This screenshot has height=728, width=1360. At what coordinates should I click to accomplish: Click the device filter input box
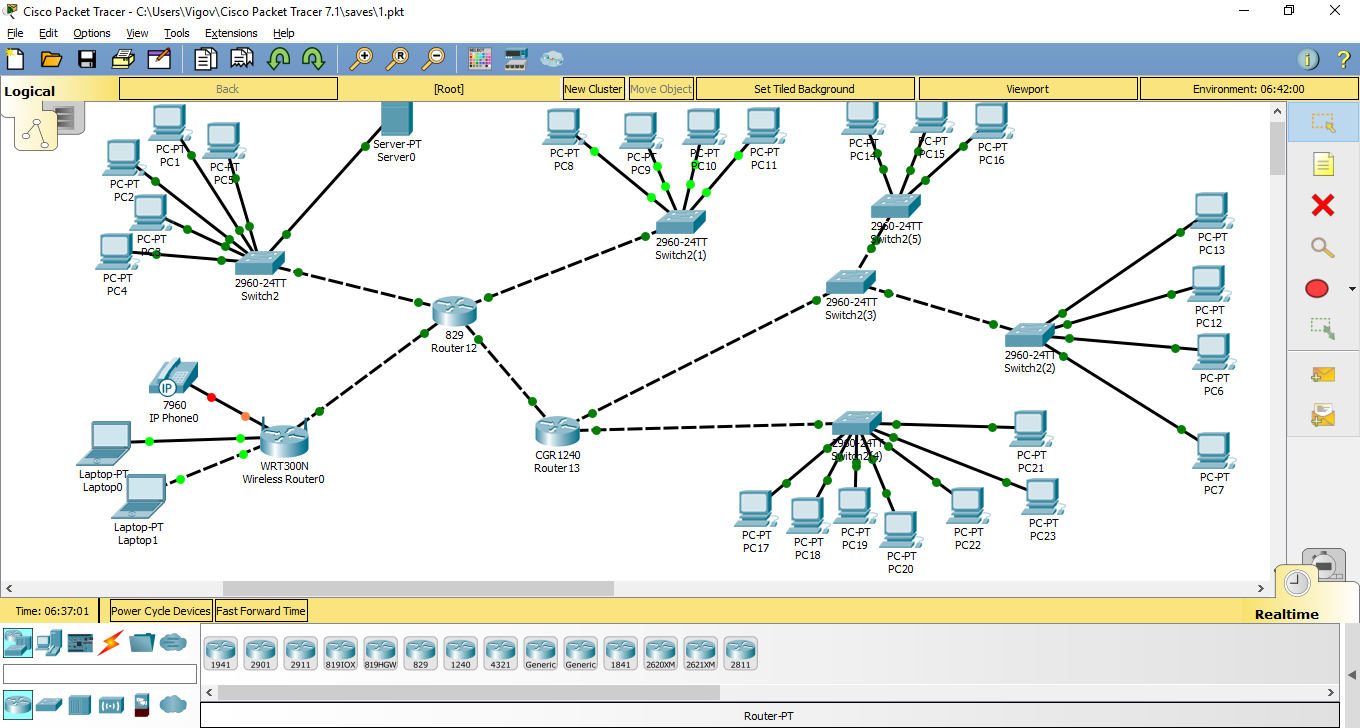tap(100, 673)
